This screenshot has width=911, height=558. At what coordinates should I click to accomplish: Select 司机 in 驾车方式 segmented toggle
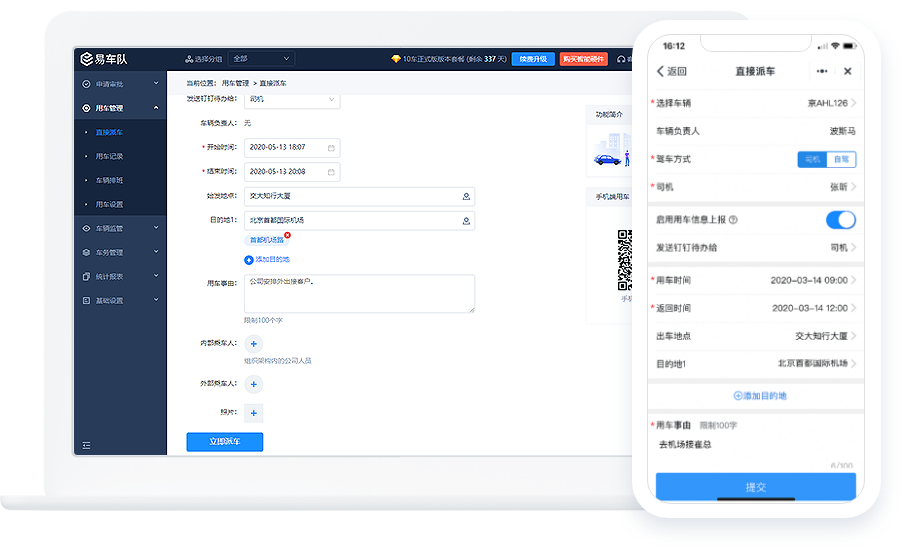pos(812,159)
